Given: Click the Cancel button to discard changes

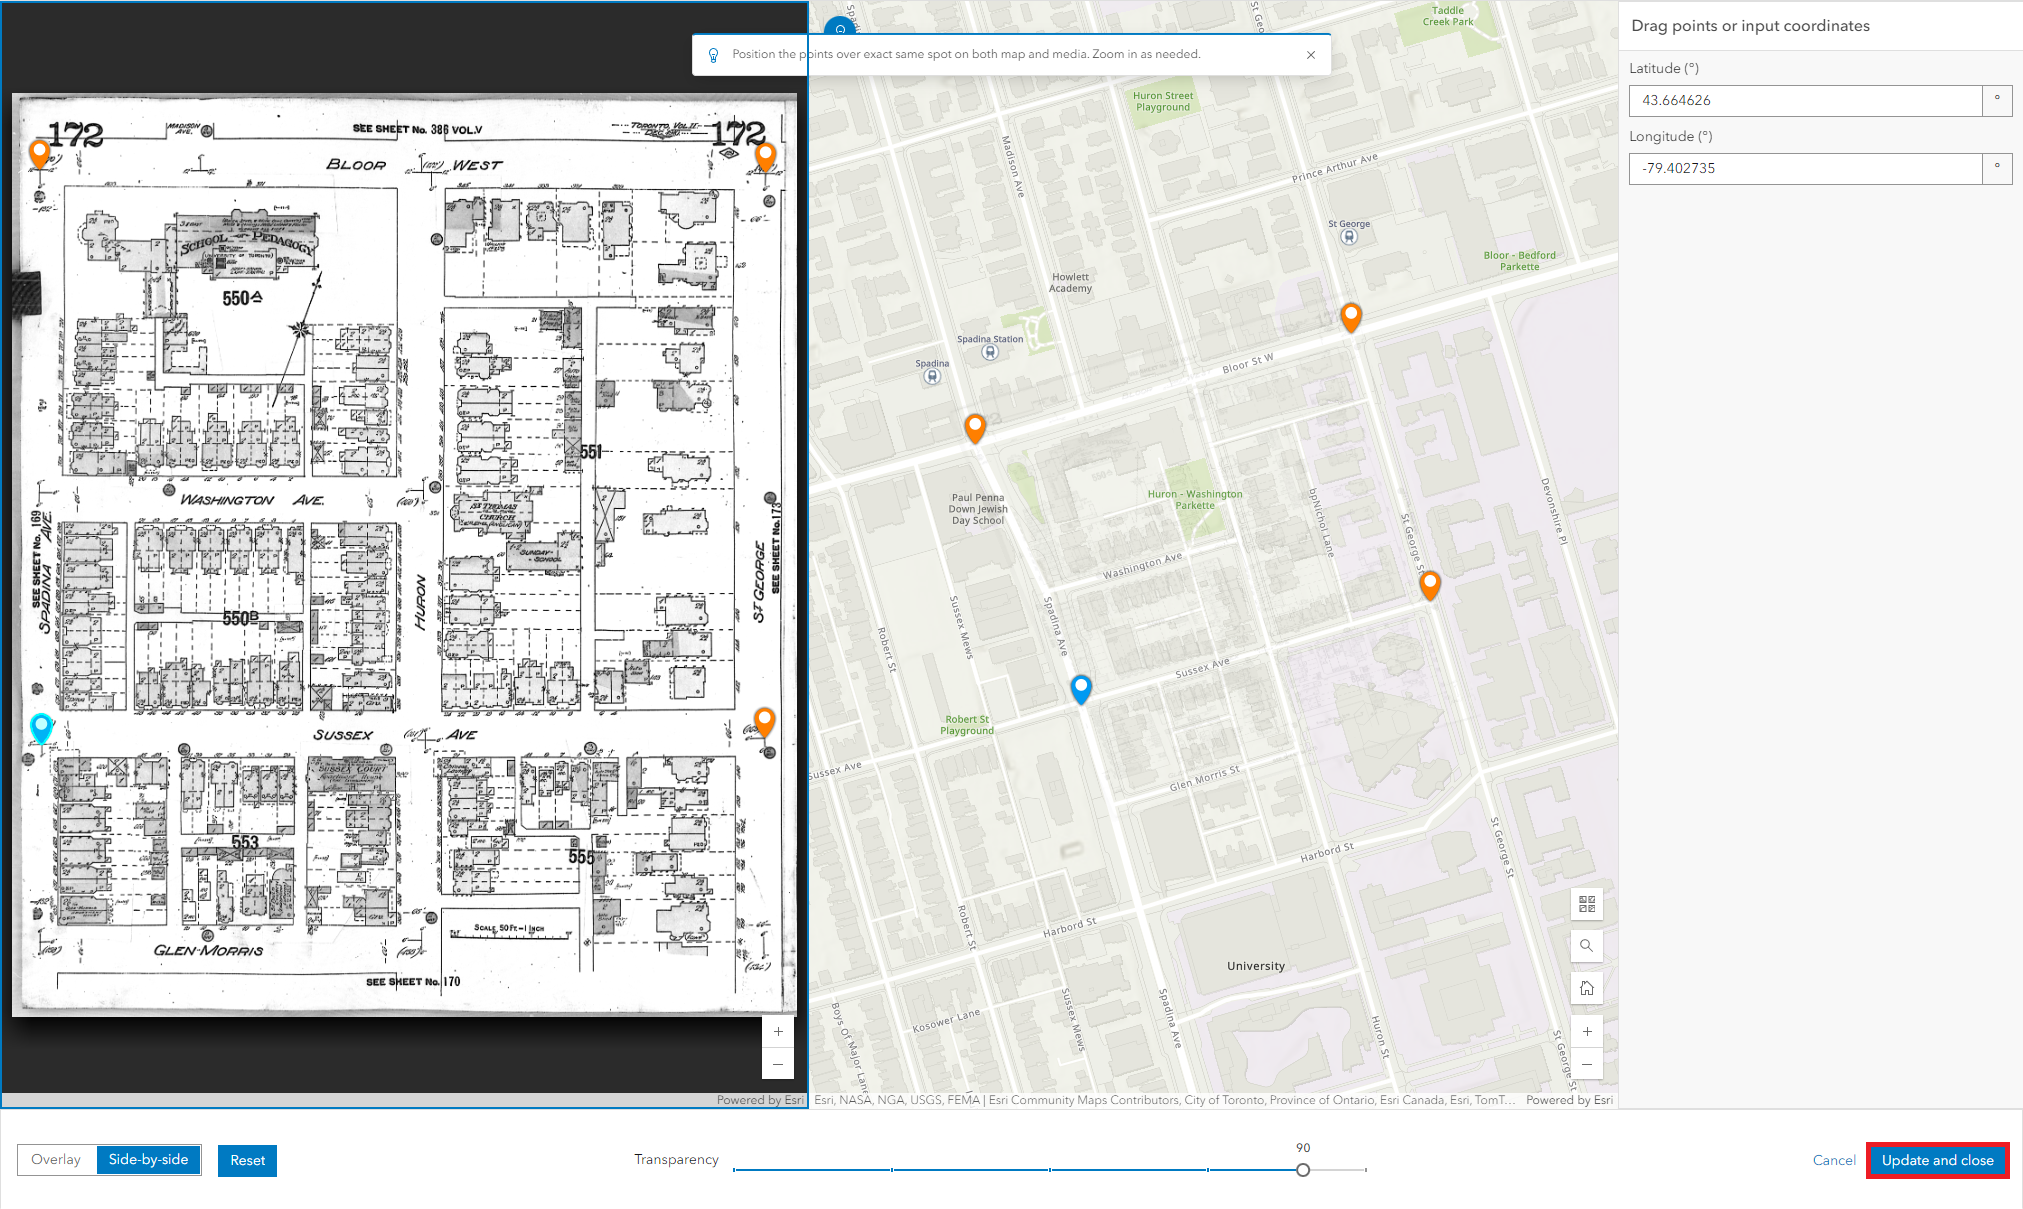Looking at the screenshot, I should click(1837, 1160).
